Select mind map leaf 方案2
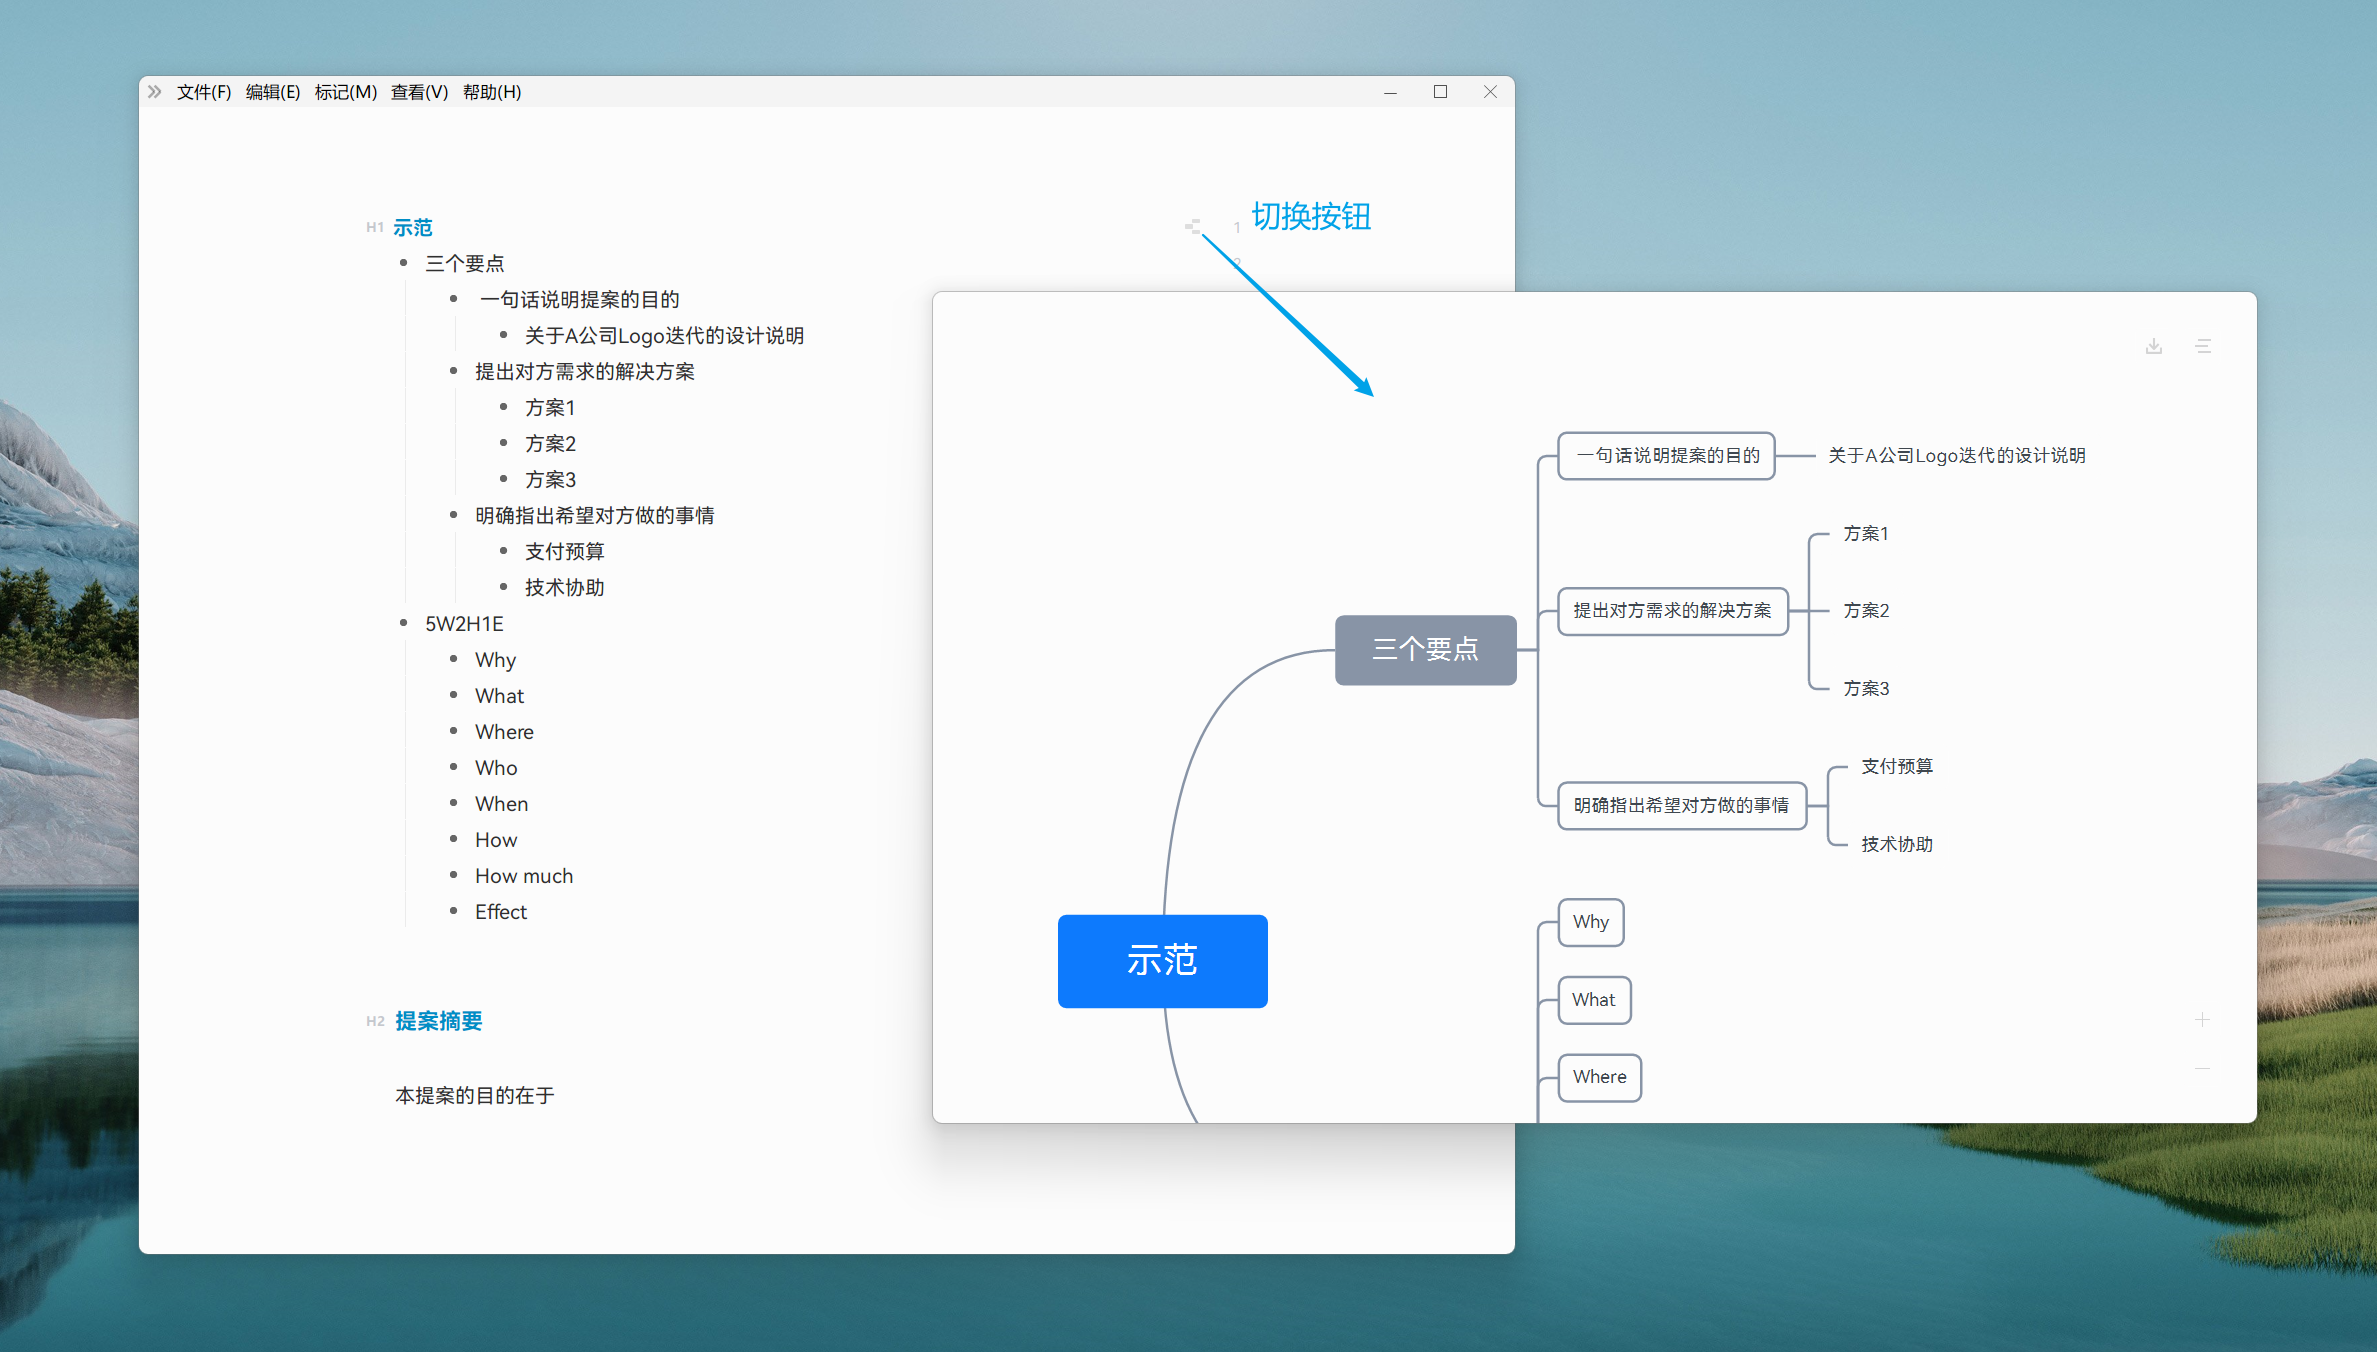The width and height of the screenshot is (2377, 1352). pyautogui.click(x=1866, y=611)
